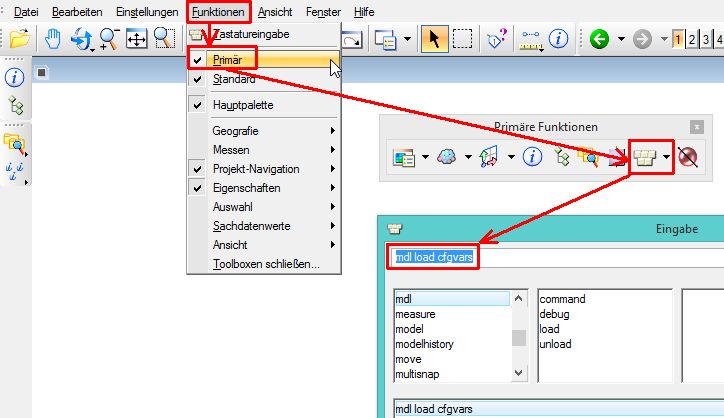Open dropdown next to gray forward arrow

tap(664, 39)
